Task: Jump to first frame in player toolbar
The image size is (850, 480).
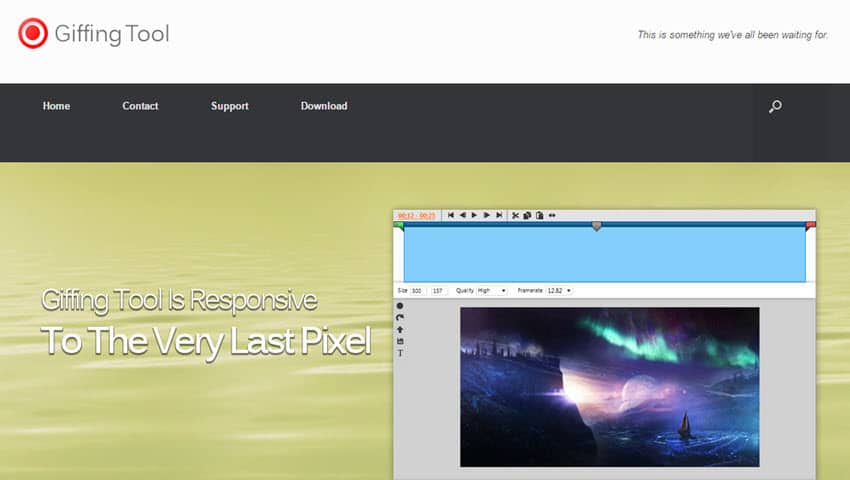Action: [450, 215]
